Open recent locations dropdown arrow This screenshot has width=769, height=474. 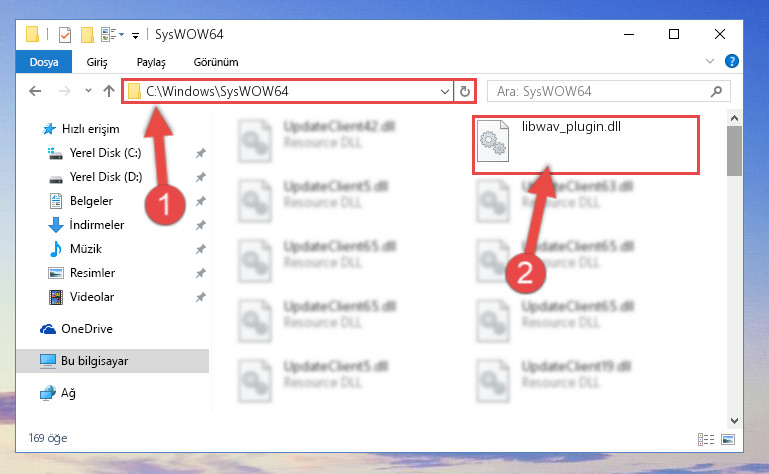[x=88, y=91]
